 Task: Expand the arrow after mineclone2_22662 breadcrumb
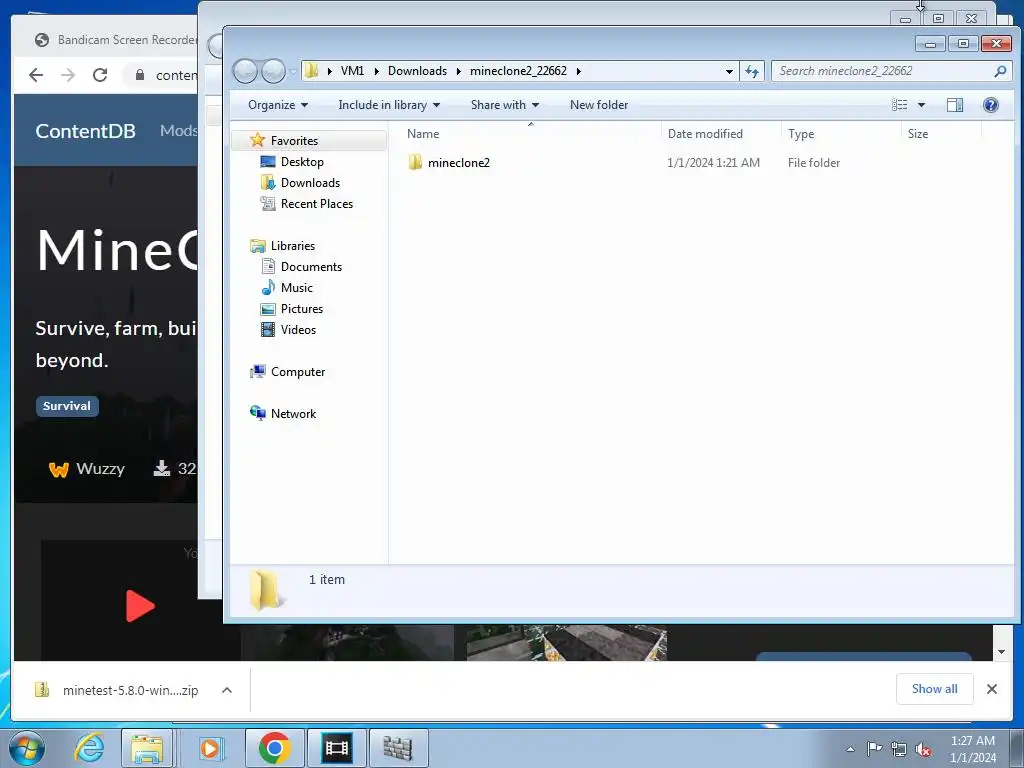579,71
